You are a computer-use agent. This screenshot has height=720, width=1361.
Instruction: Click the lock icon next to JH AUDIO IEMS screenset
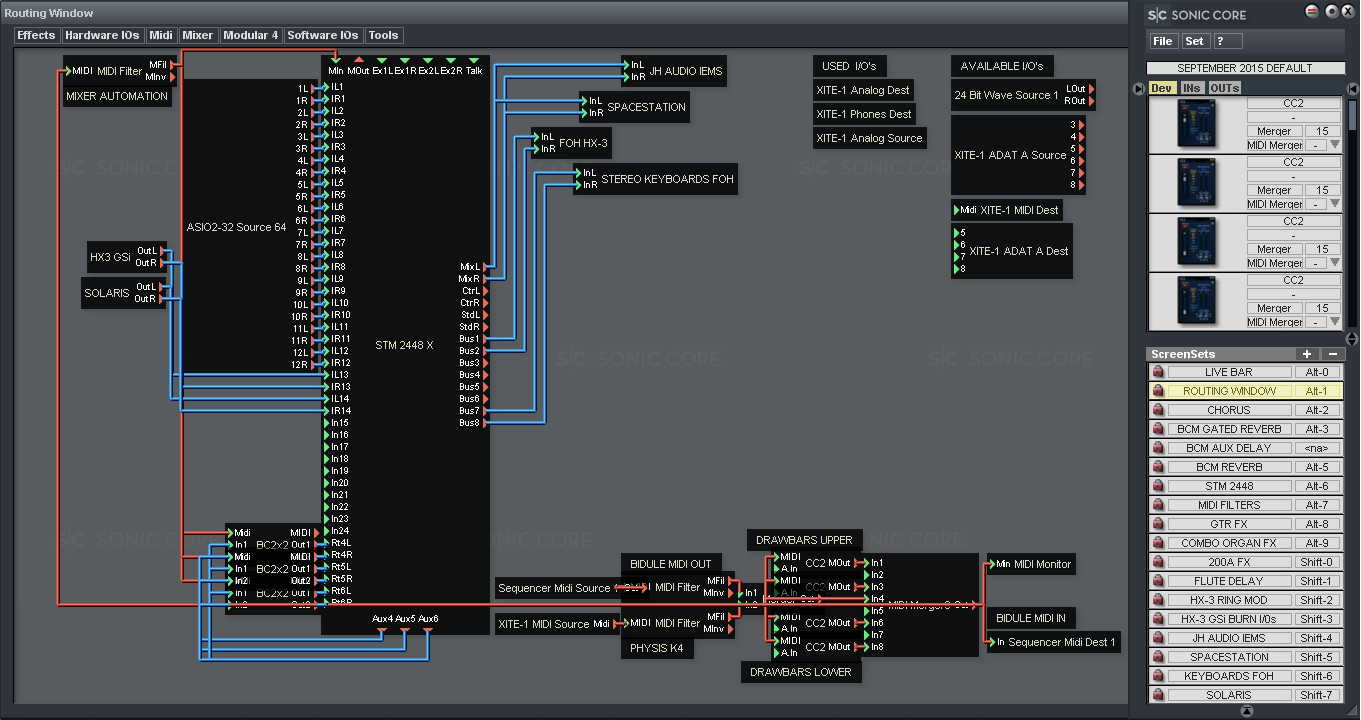coord(1158,638)
